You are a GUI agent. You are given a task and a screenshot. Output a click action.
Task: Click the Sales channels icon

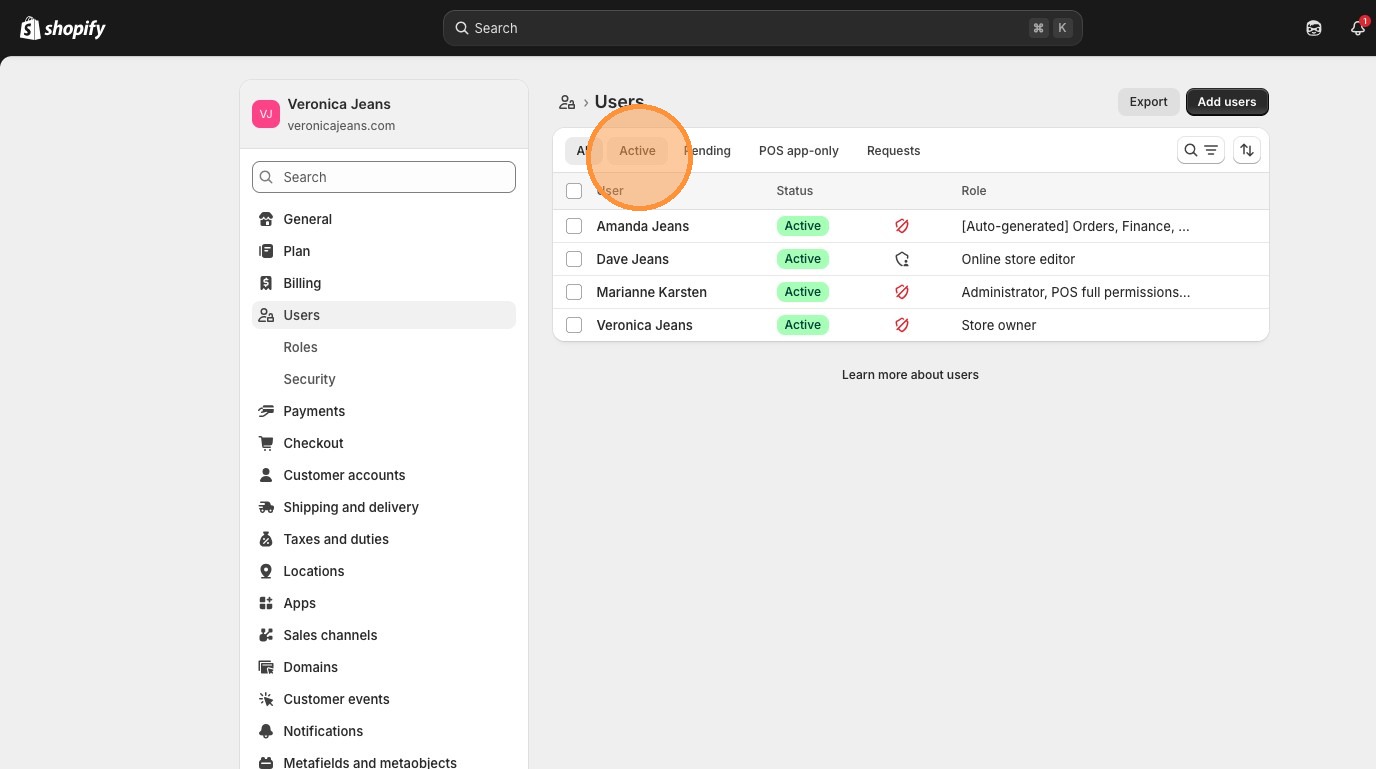266,635
